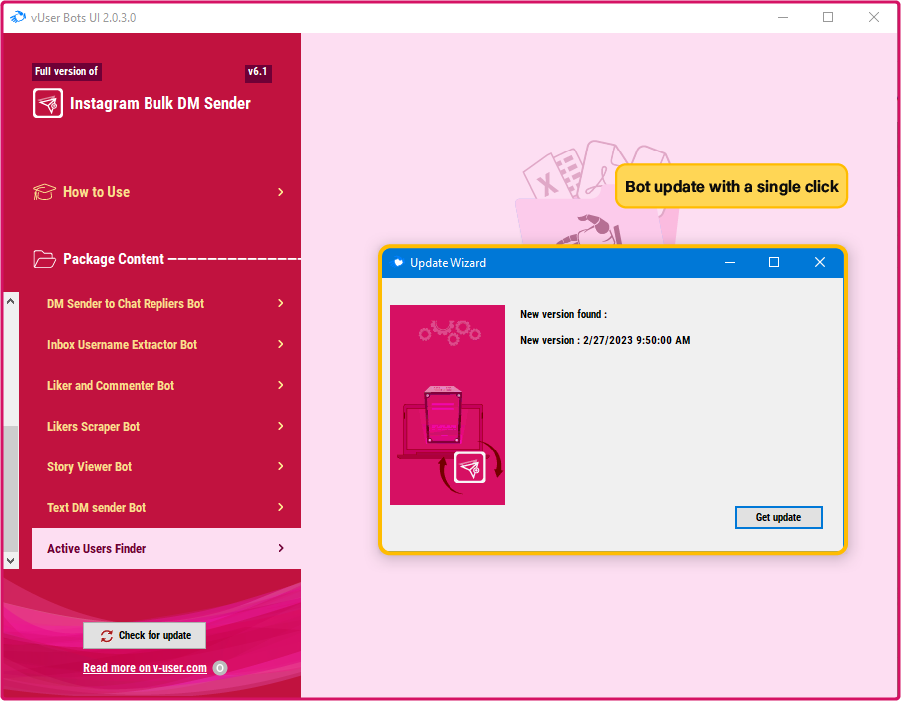Open Liker and Commenter Bot
Image resolution: width=901 pixels, height=701 pixels.
[166, 385]
